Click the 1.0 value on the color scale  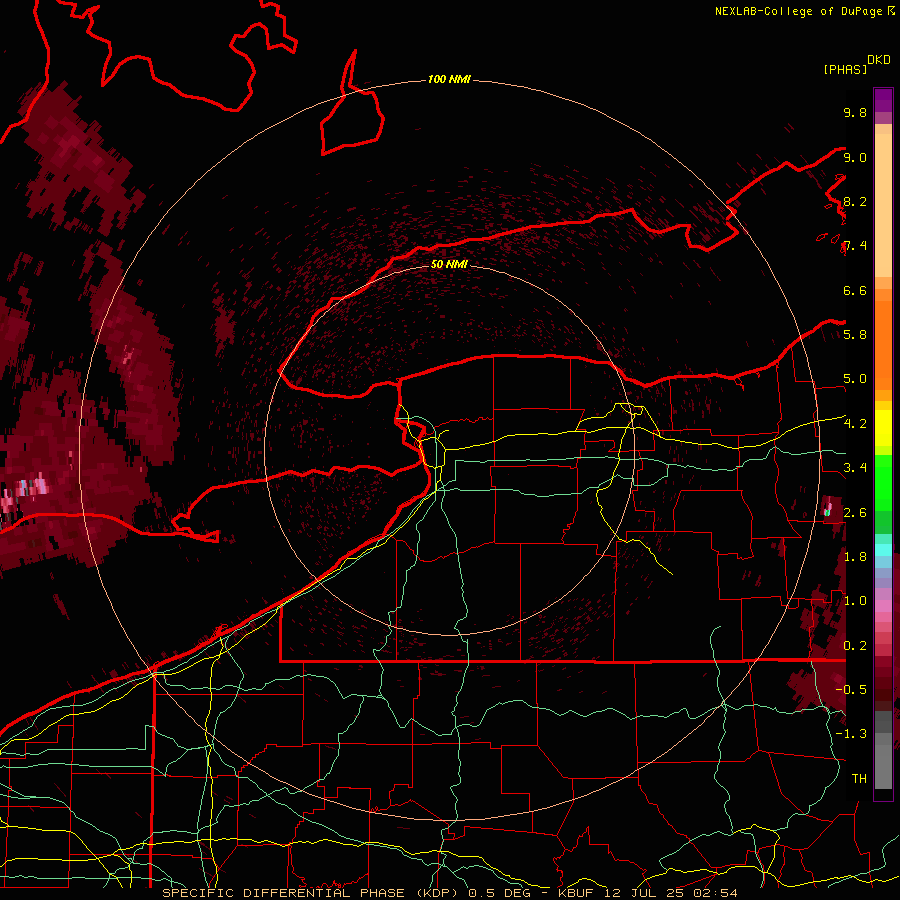tap(855, 601)
